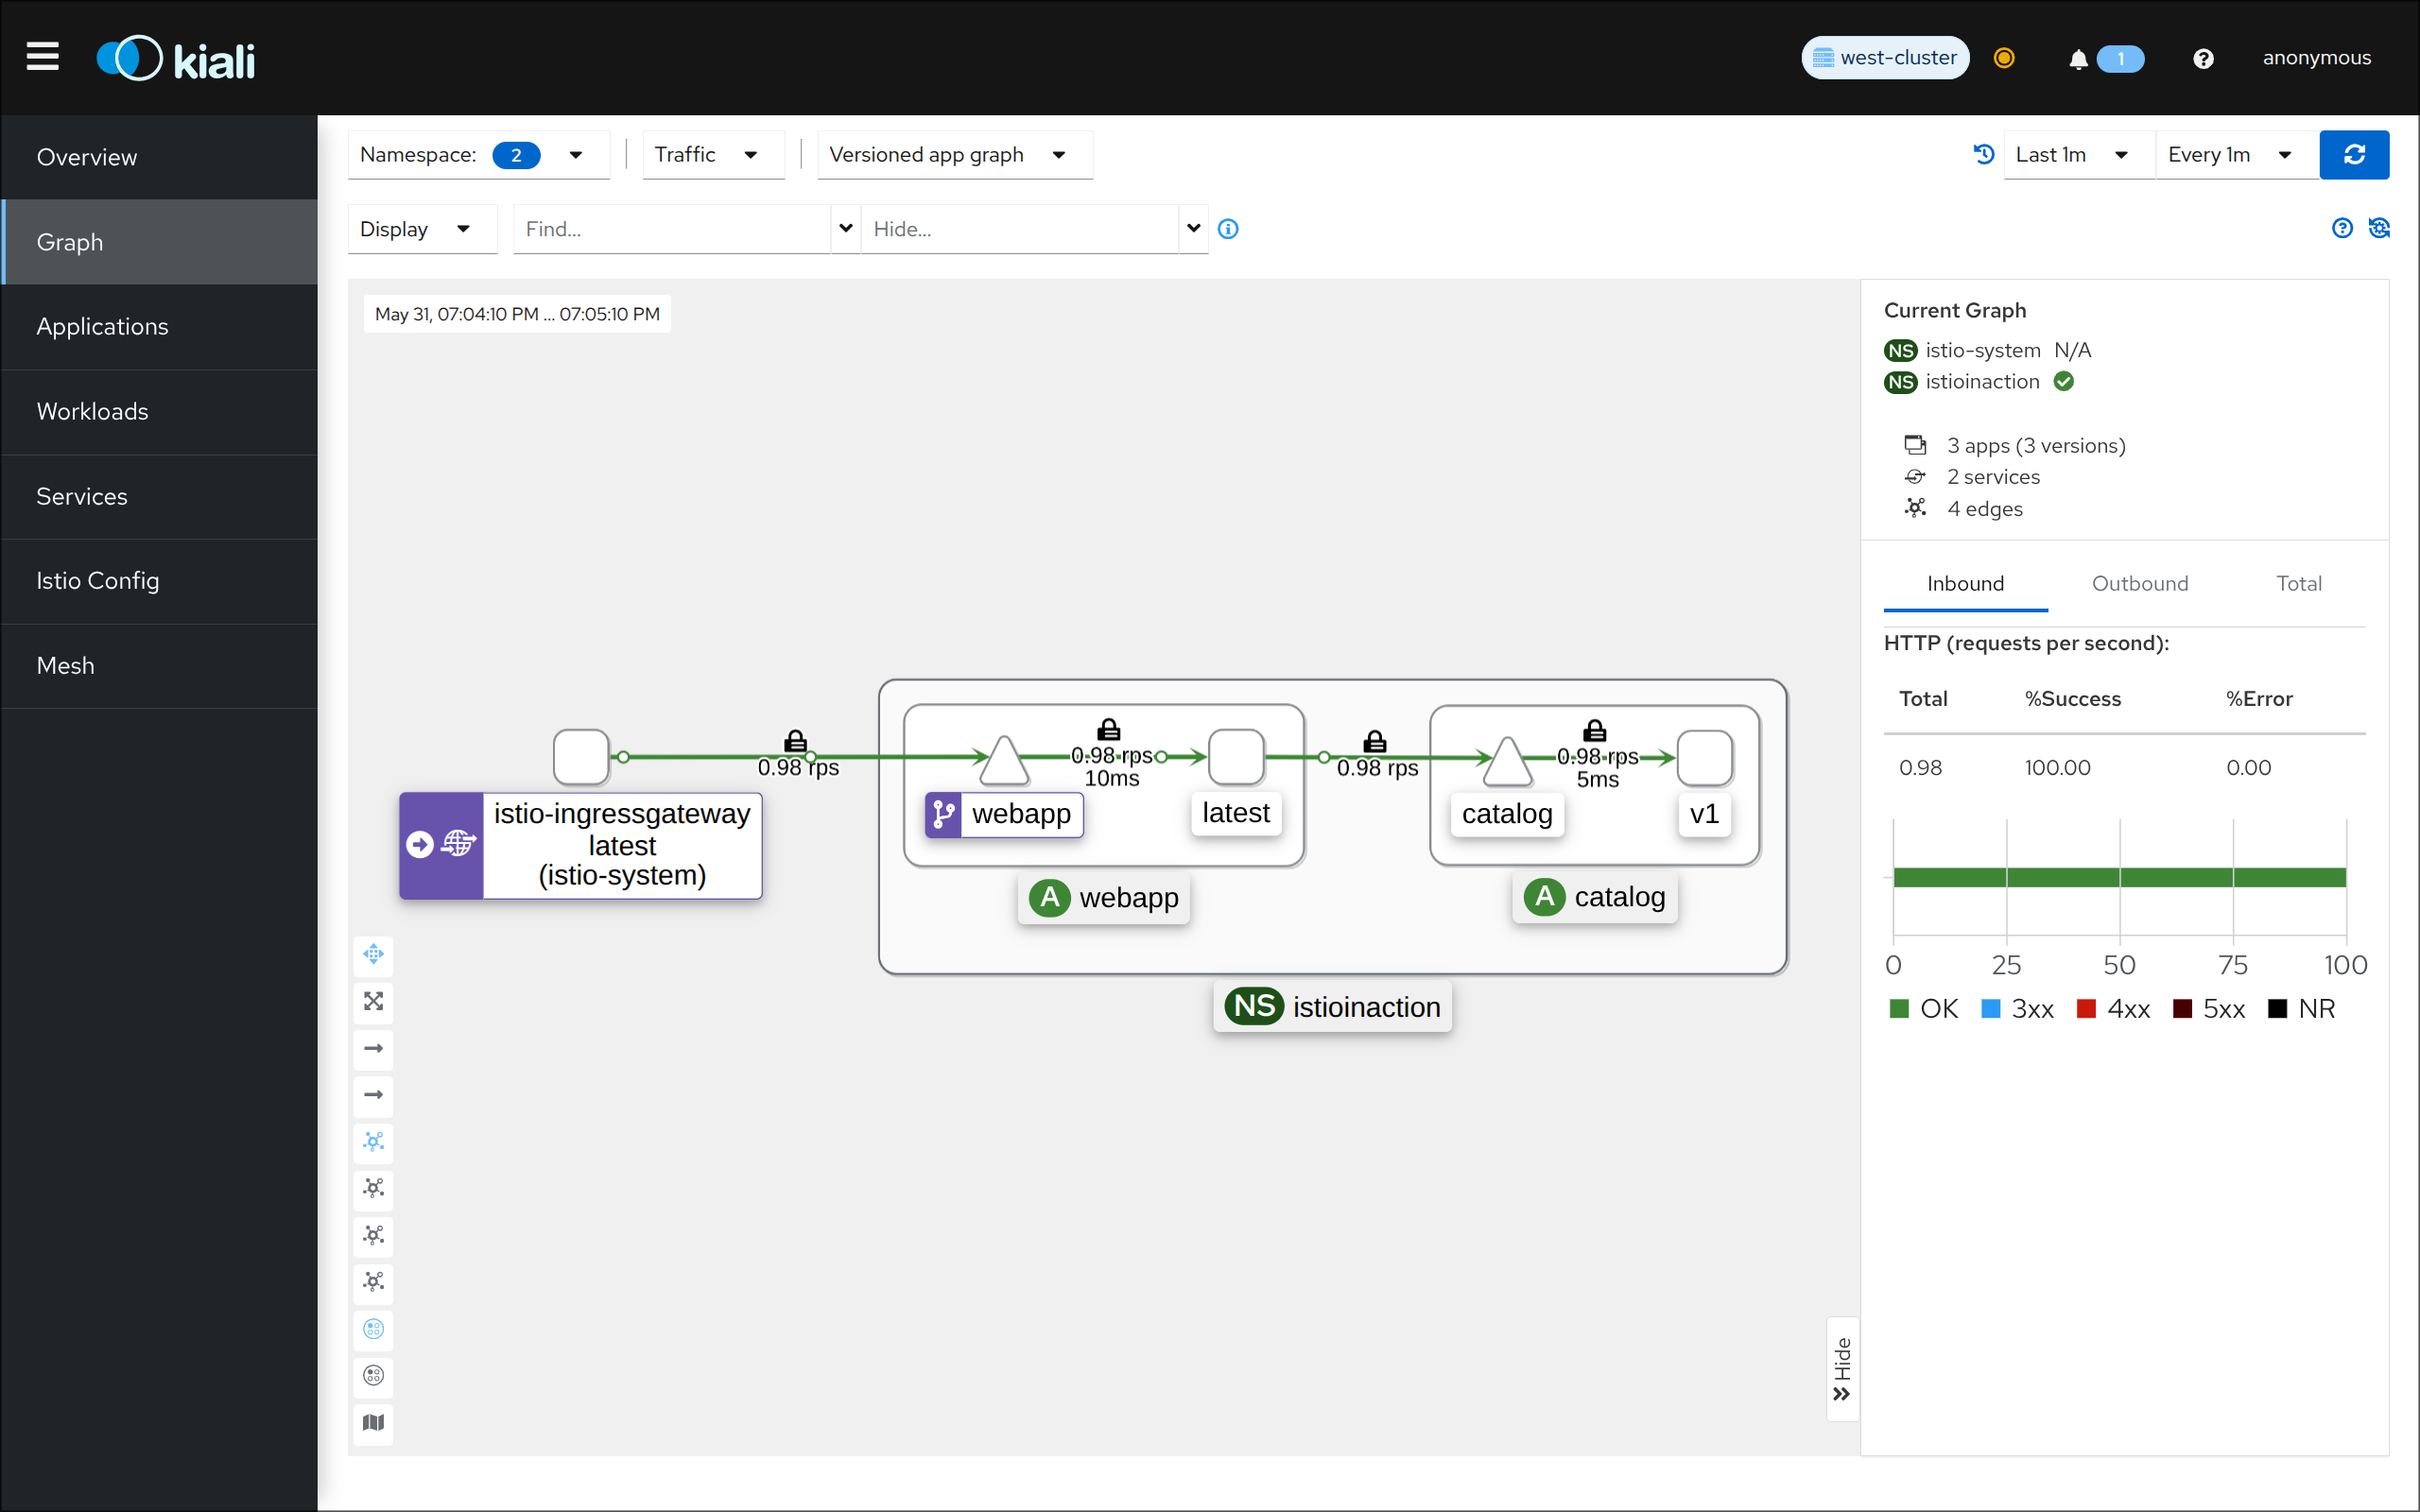Switch to the Total tab
The image size is (2420, 1512).
tap(2298, 584)
